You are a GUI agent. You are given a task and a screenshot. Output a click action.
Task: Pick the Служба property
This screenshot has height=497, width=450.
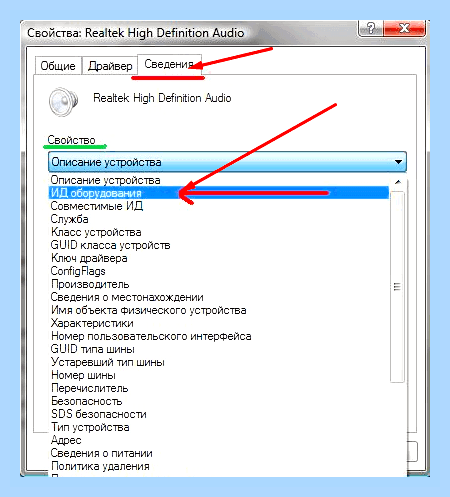[x=219, y=219]
